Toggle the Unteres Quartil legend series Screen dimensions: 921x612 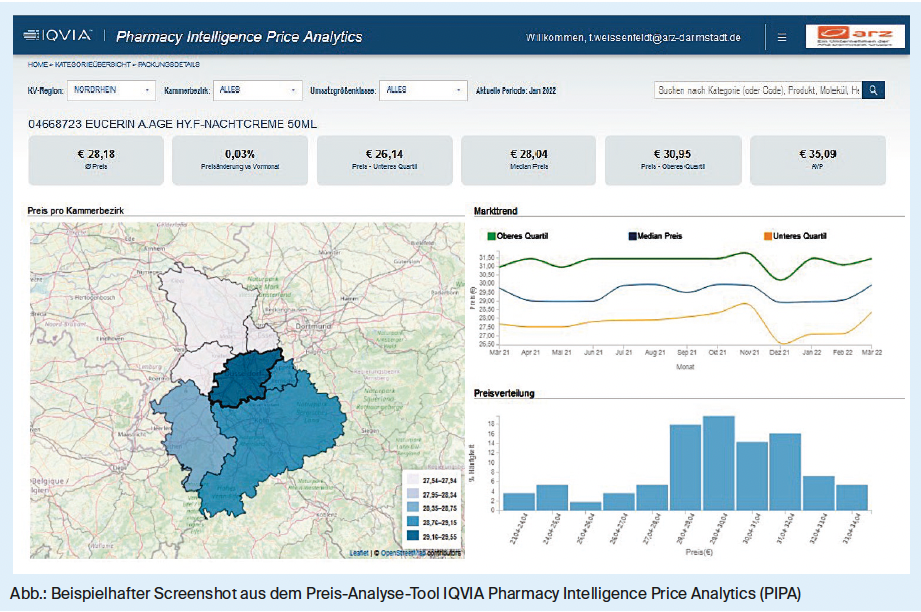pyautogui.click(x=795, y=236)
